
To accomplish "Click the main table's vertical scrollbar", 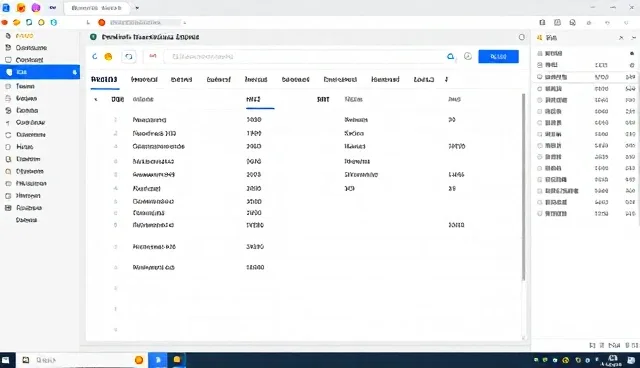I will [x=523, y=186].
